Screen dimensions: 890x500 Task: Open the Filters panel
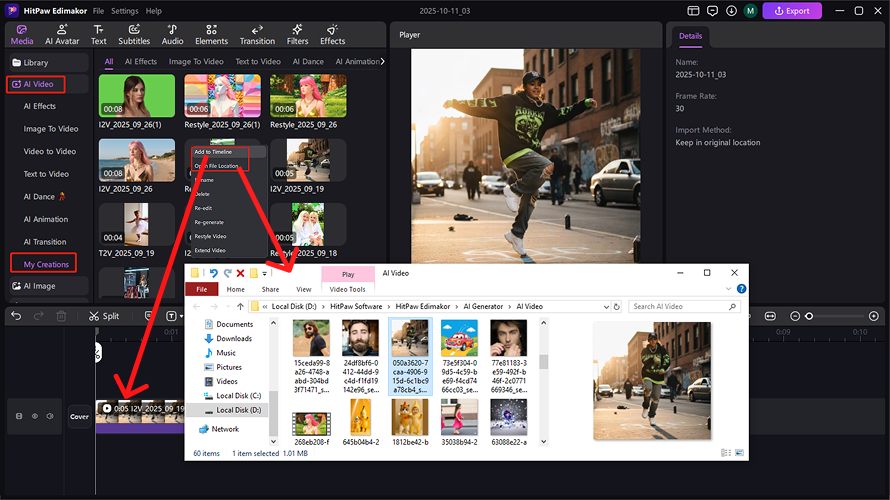click(x=297, y=34)
